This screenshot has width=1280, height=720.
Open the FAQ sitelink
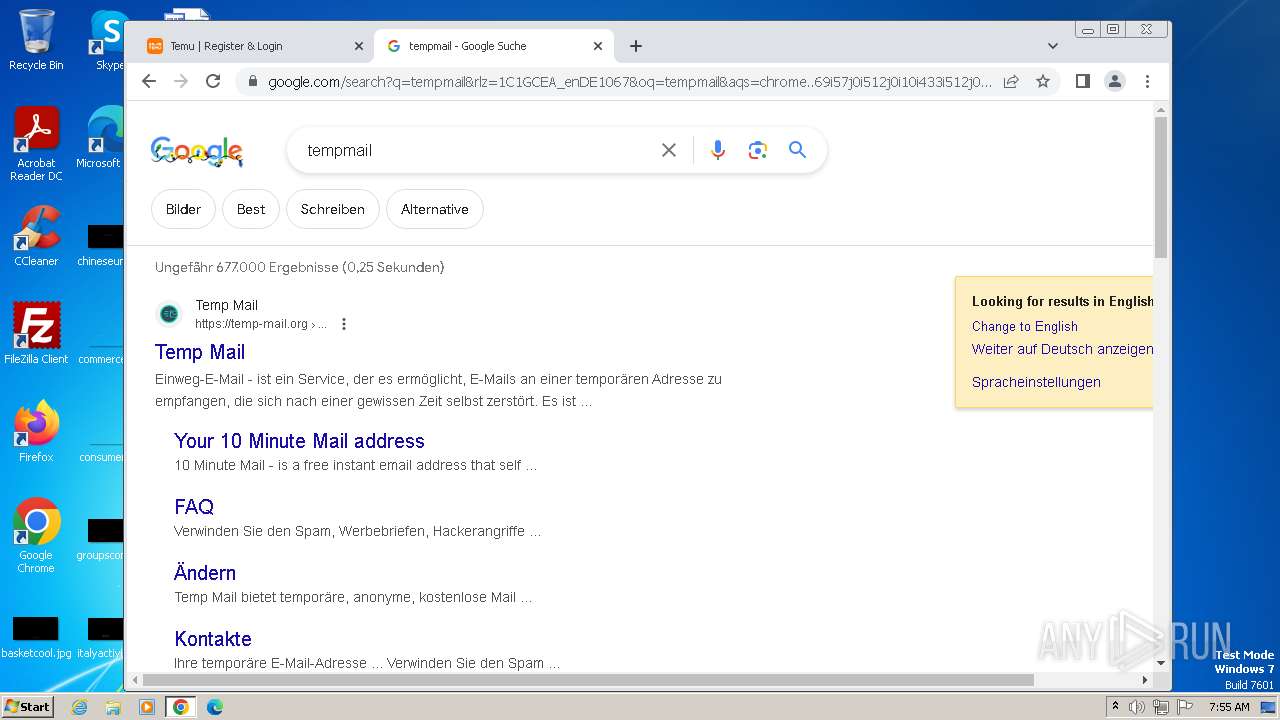[194, 507]
